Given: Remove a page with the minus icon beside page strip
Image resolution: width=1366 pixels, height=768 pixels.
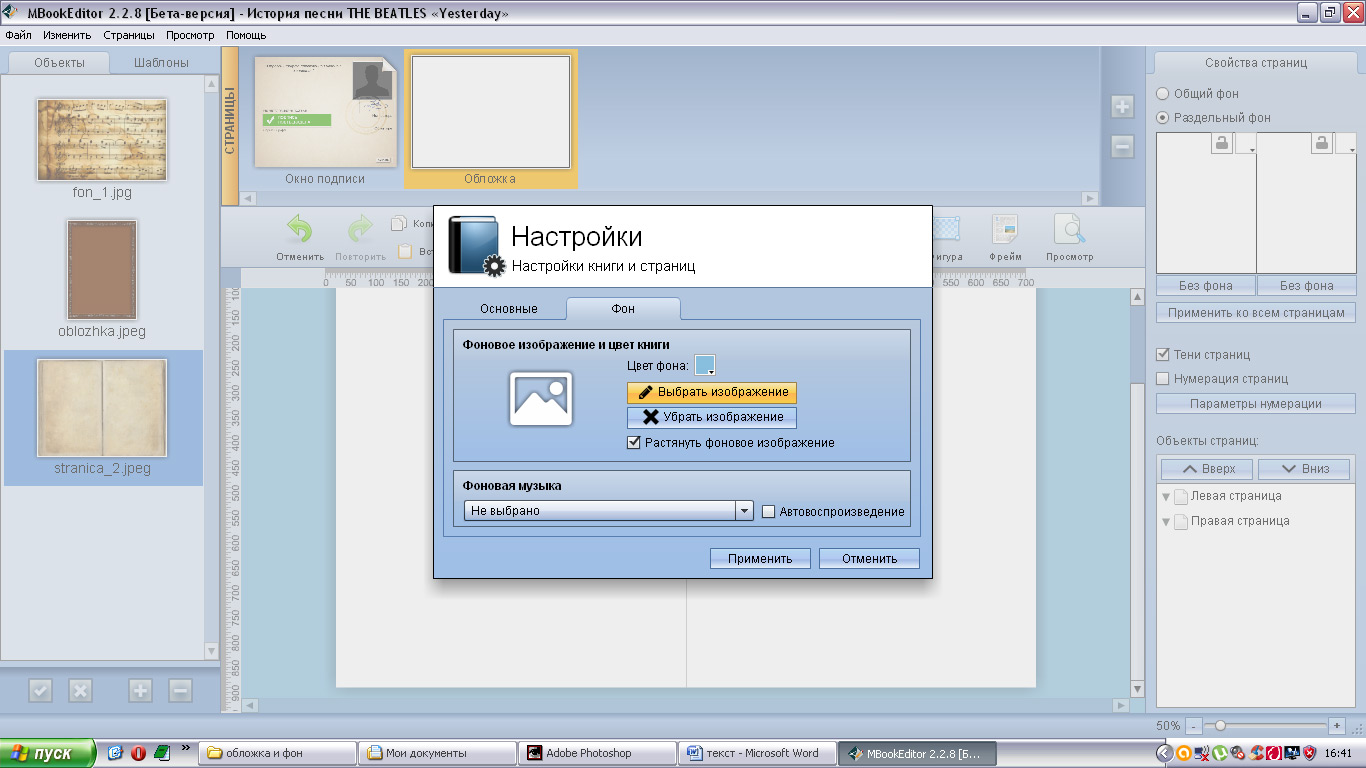Looking at the screenshot, I should pos(1122,146).
